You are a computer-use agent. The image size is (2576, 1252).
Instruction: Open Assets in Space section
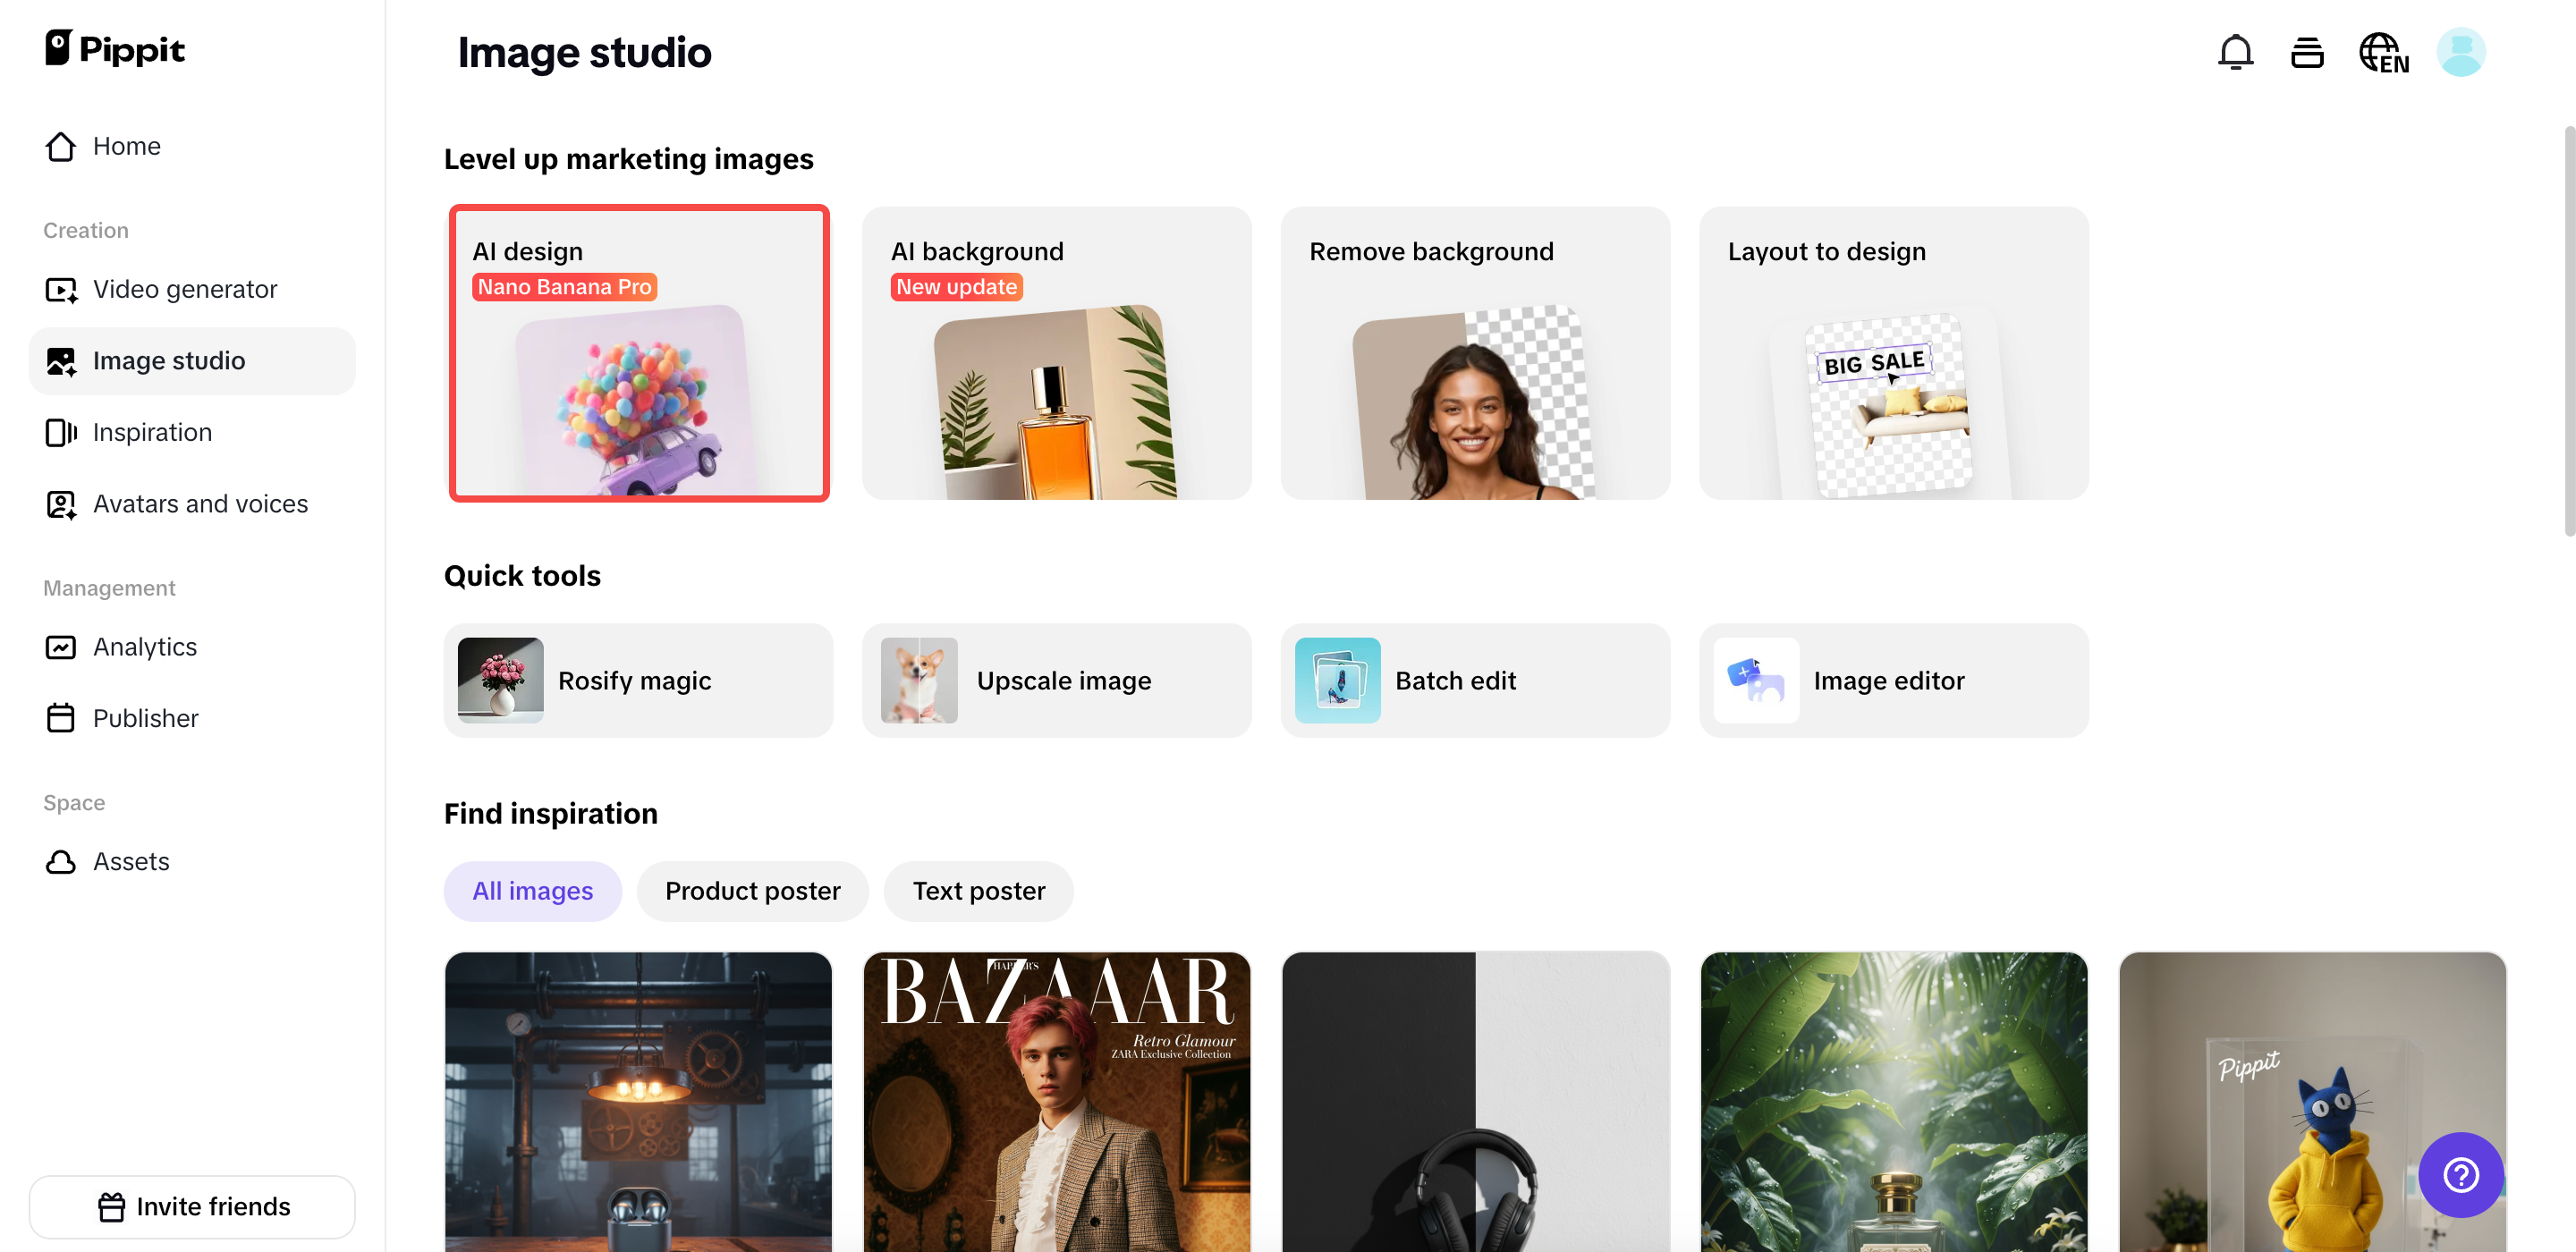click(x=131, y=861)
